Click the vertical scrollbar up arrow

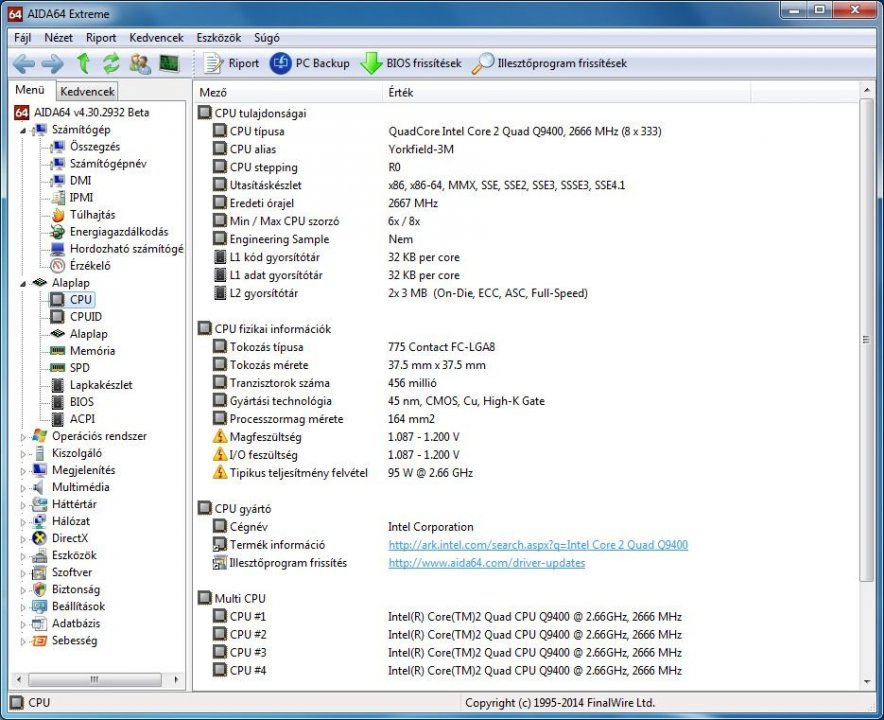click(x=867, y=90)
